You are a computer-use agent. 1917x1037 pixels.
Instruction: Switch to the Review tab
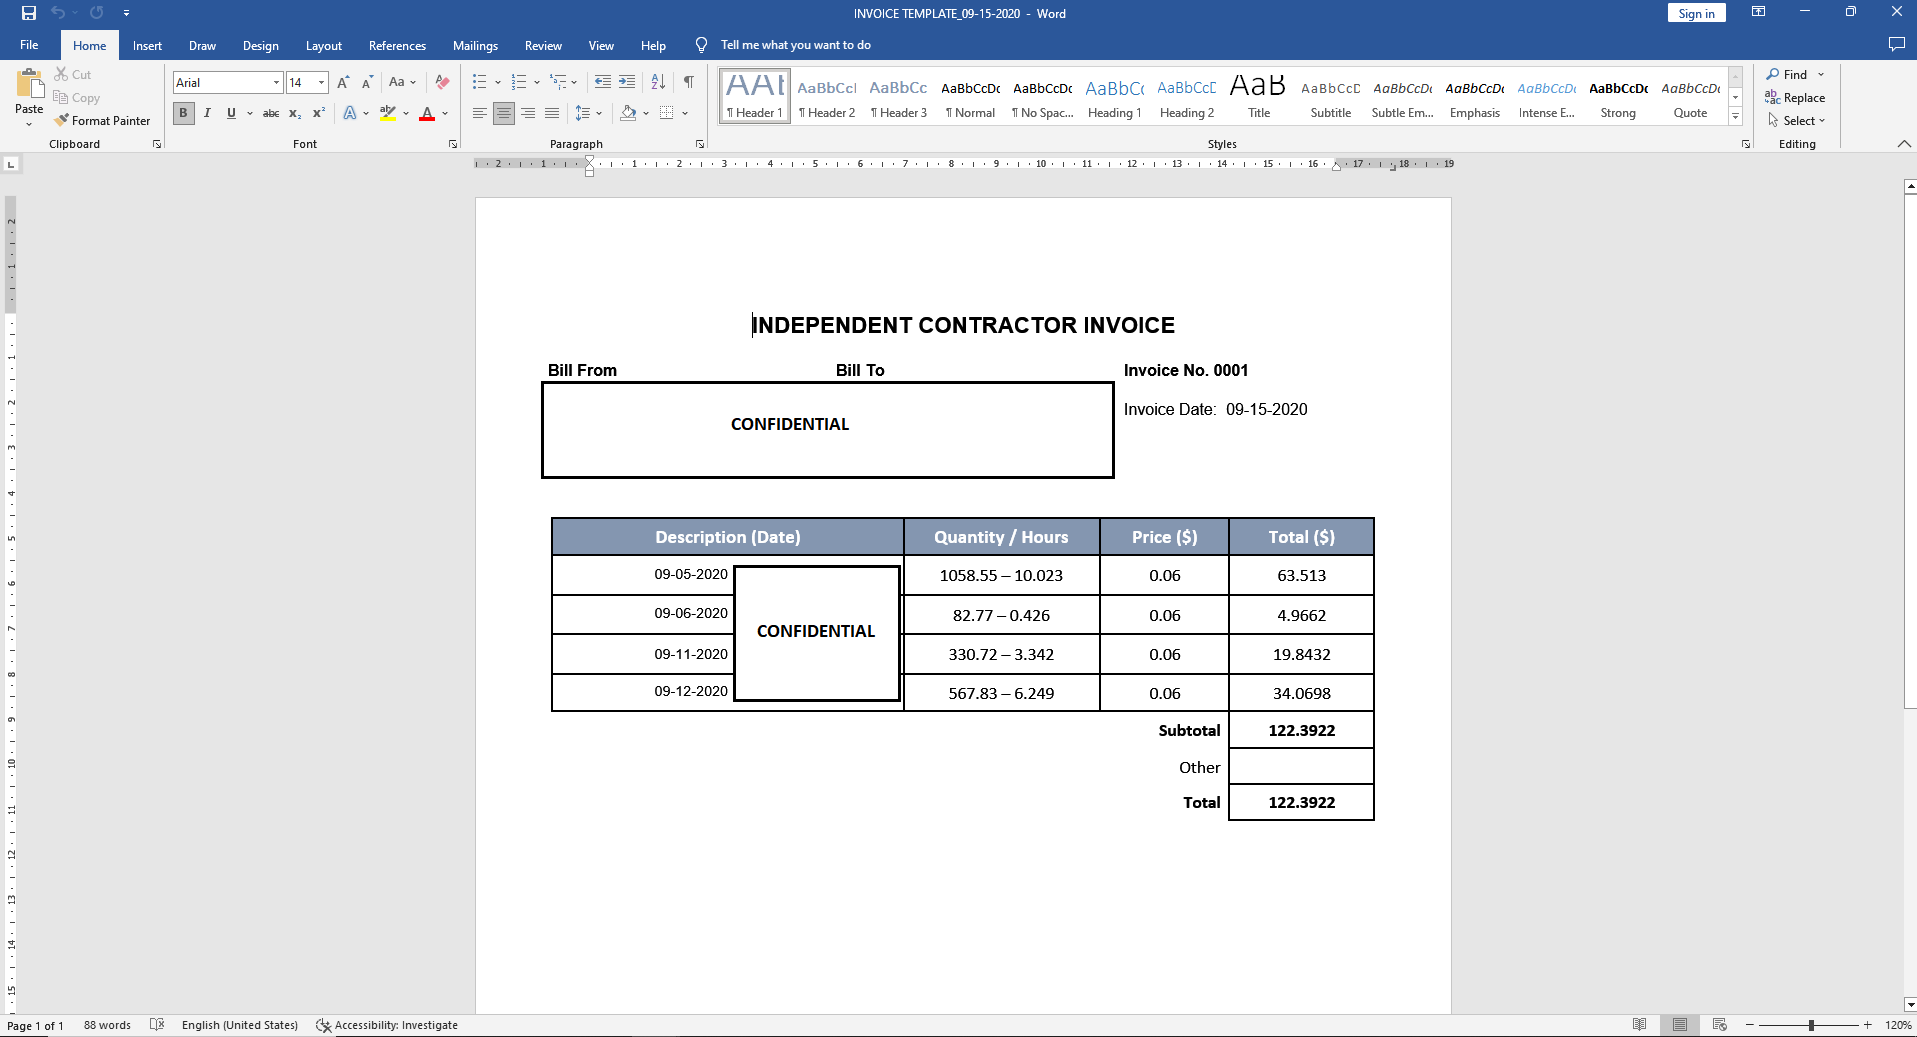coord(543,45)
